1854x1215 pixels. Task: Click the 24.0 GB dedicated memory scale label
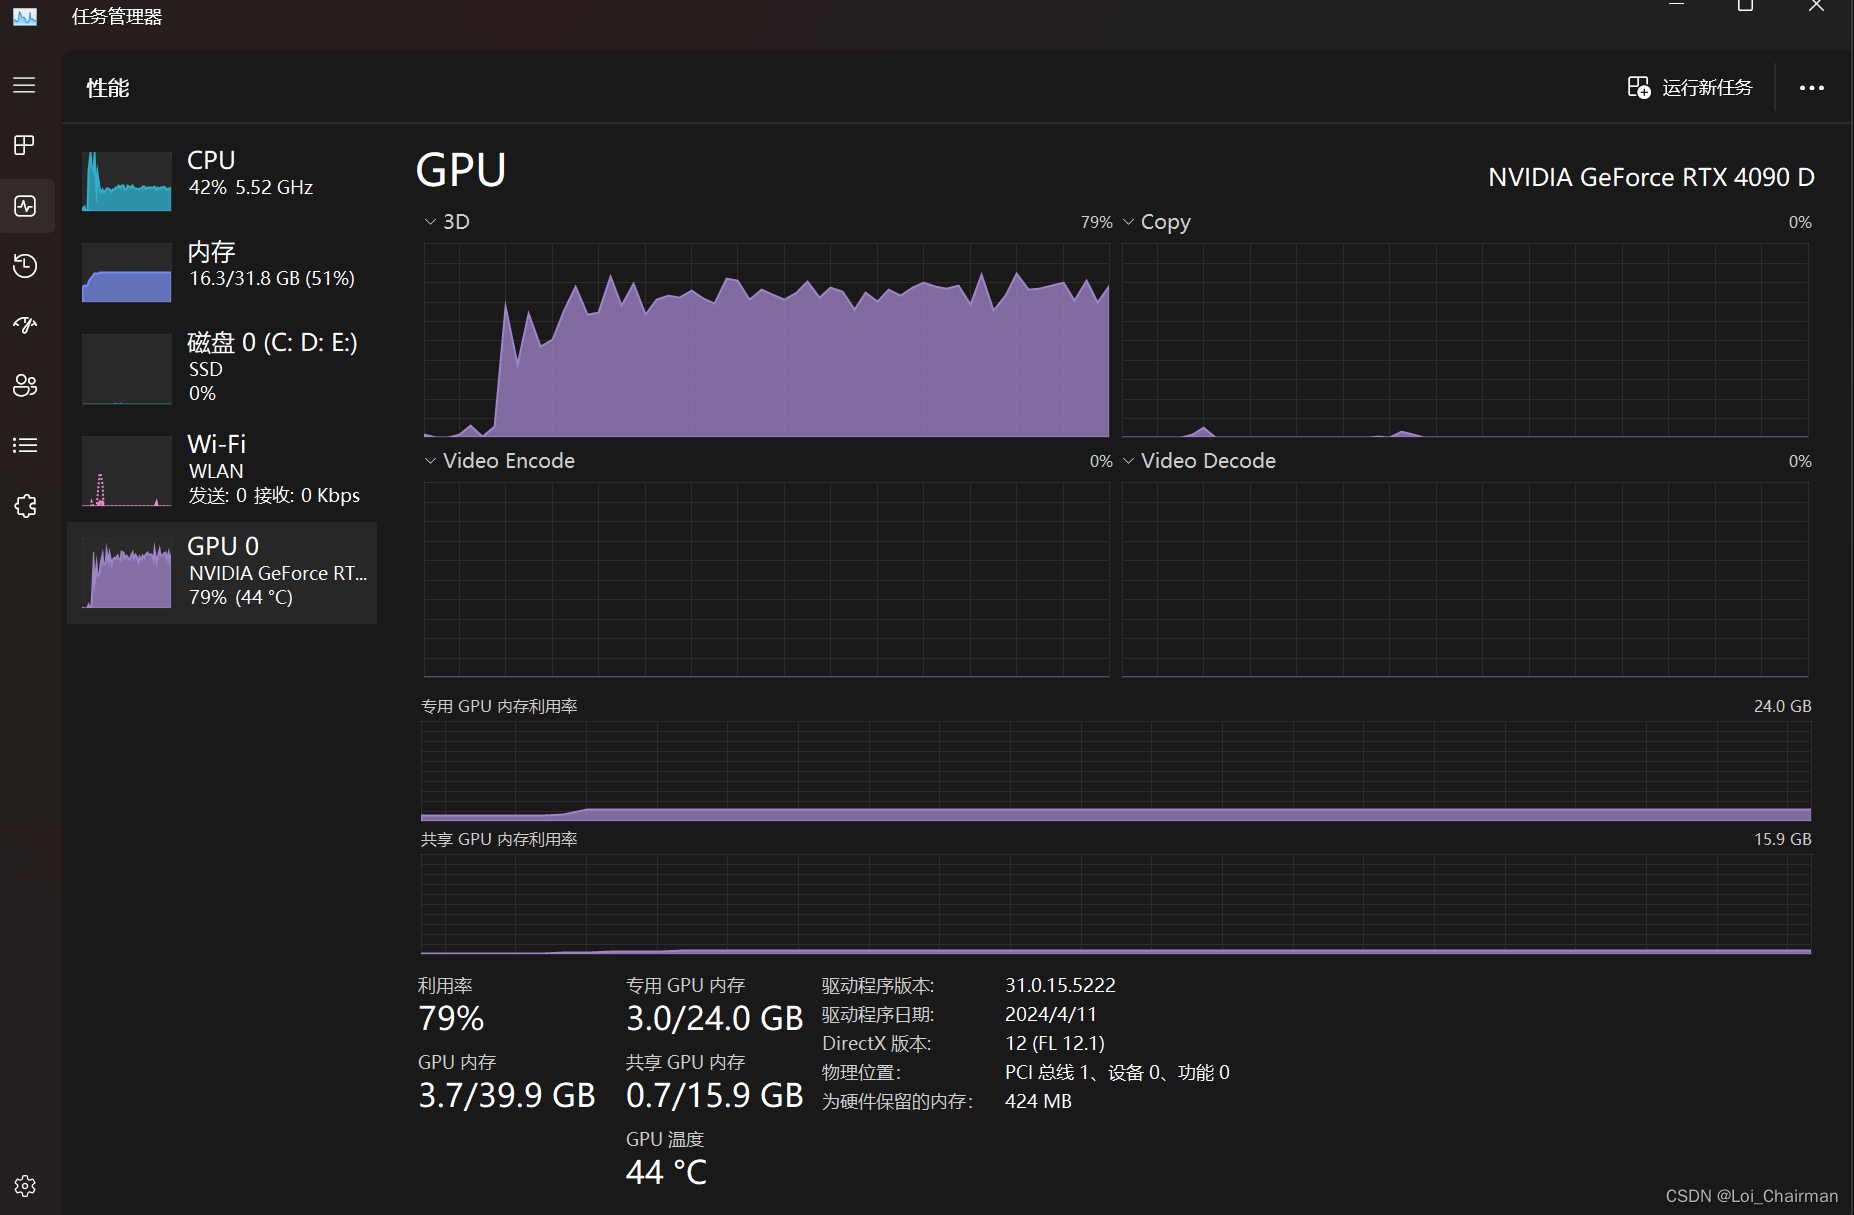1783,706
